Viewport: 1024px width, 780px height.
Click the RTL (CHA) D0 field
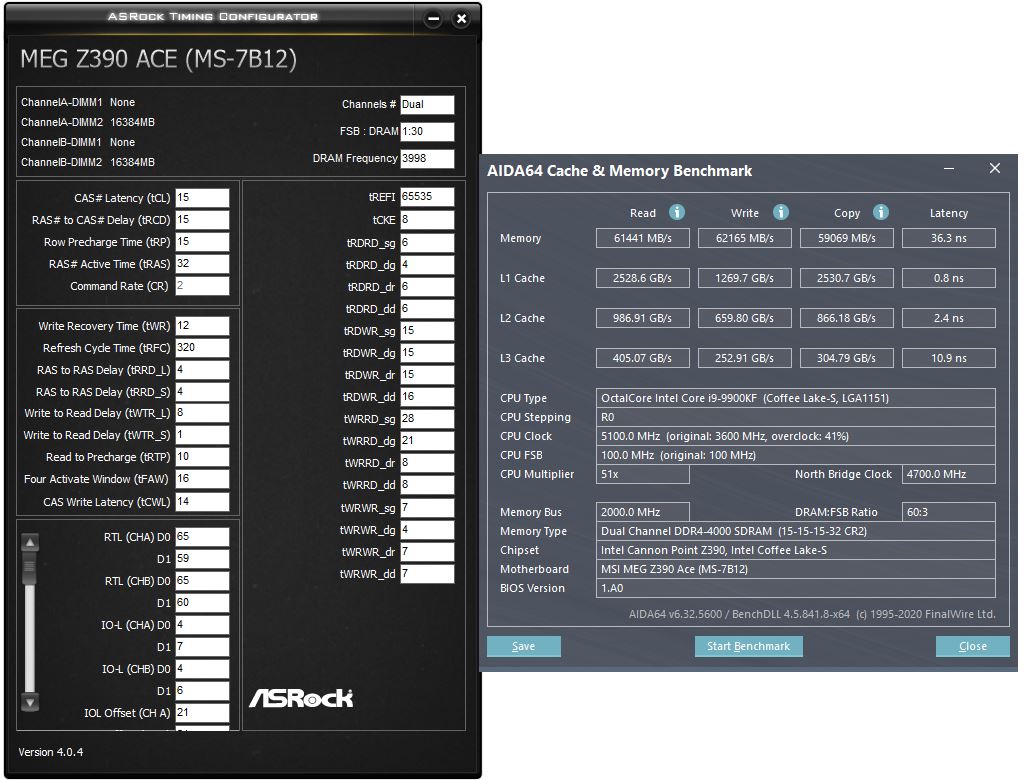coord(202,536)
